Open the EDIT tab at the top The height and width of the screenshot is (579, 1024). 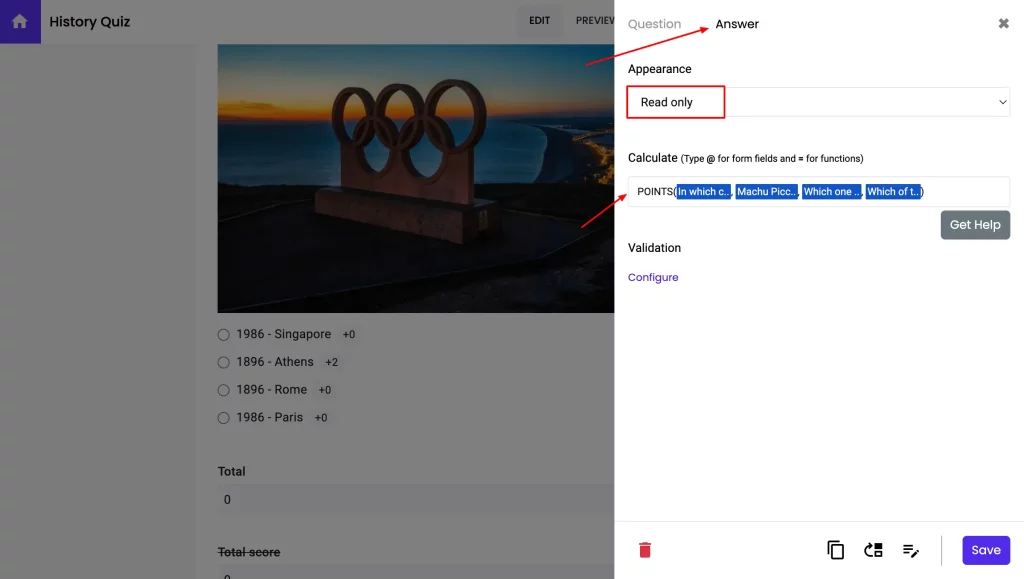pyautogui.click(x=540, y=20)
